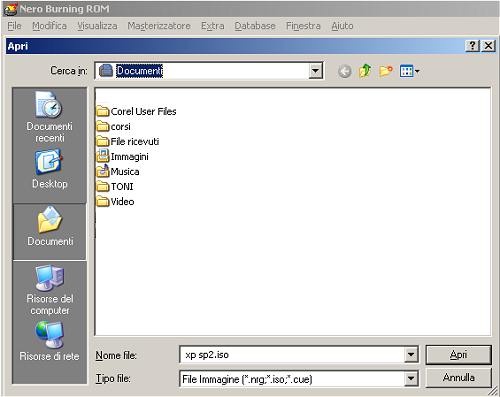Select the Corel User Files folder icon
500x397 pixels.
point(103,111)
